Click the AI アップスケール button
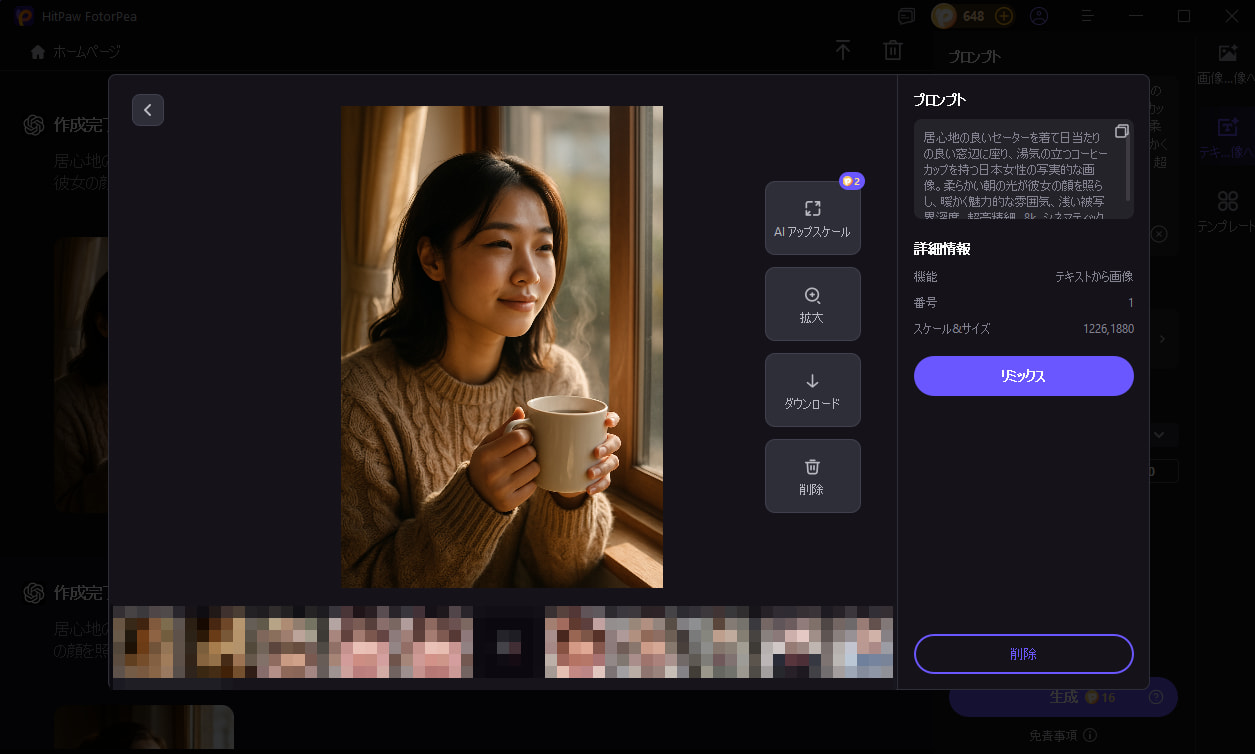The width and height of the screenshot is (1255, 754). tap(812, 218)
